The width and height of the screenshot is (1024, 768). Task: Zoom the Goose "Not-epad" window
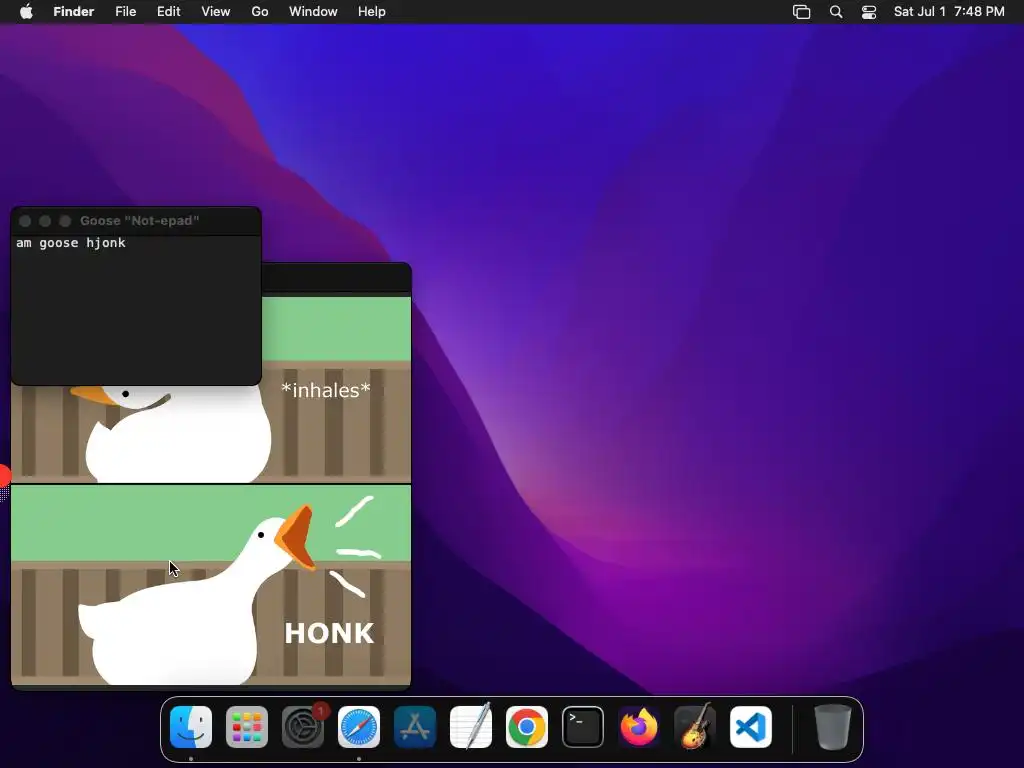pyautogui.click(x=65, y=221)
